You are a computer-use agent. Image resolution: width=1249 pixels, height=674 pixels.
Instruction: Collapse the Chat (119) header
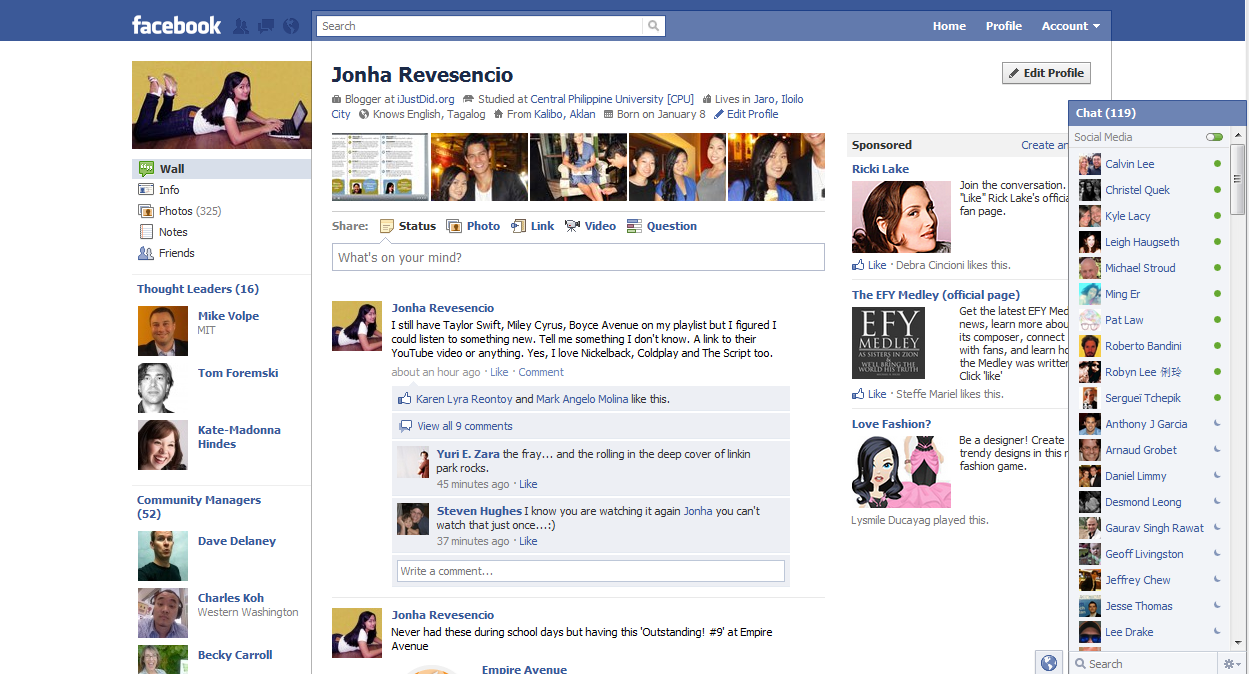tap(1158, 113)
